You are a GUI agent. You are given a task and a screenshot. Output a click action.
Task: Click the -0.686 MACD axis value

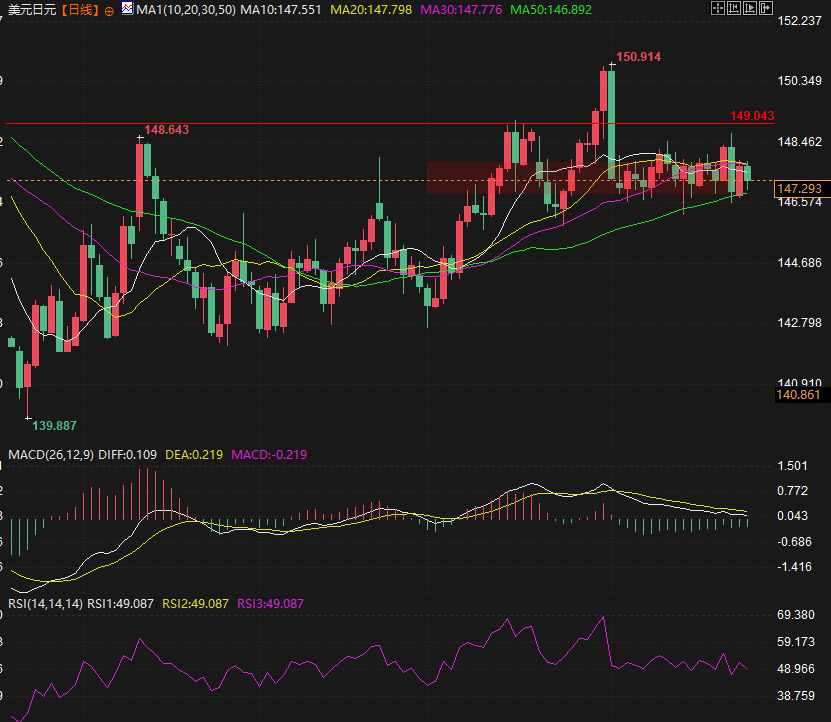pos(794,542)
